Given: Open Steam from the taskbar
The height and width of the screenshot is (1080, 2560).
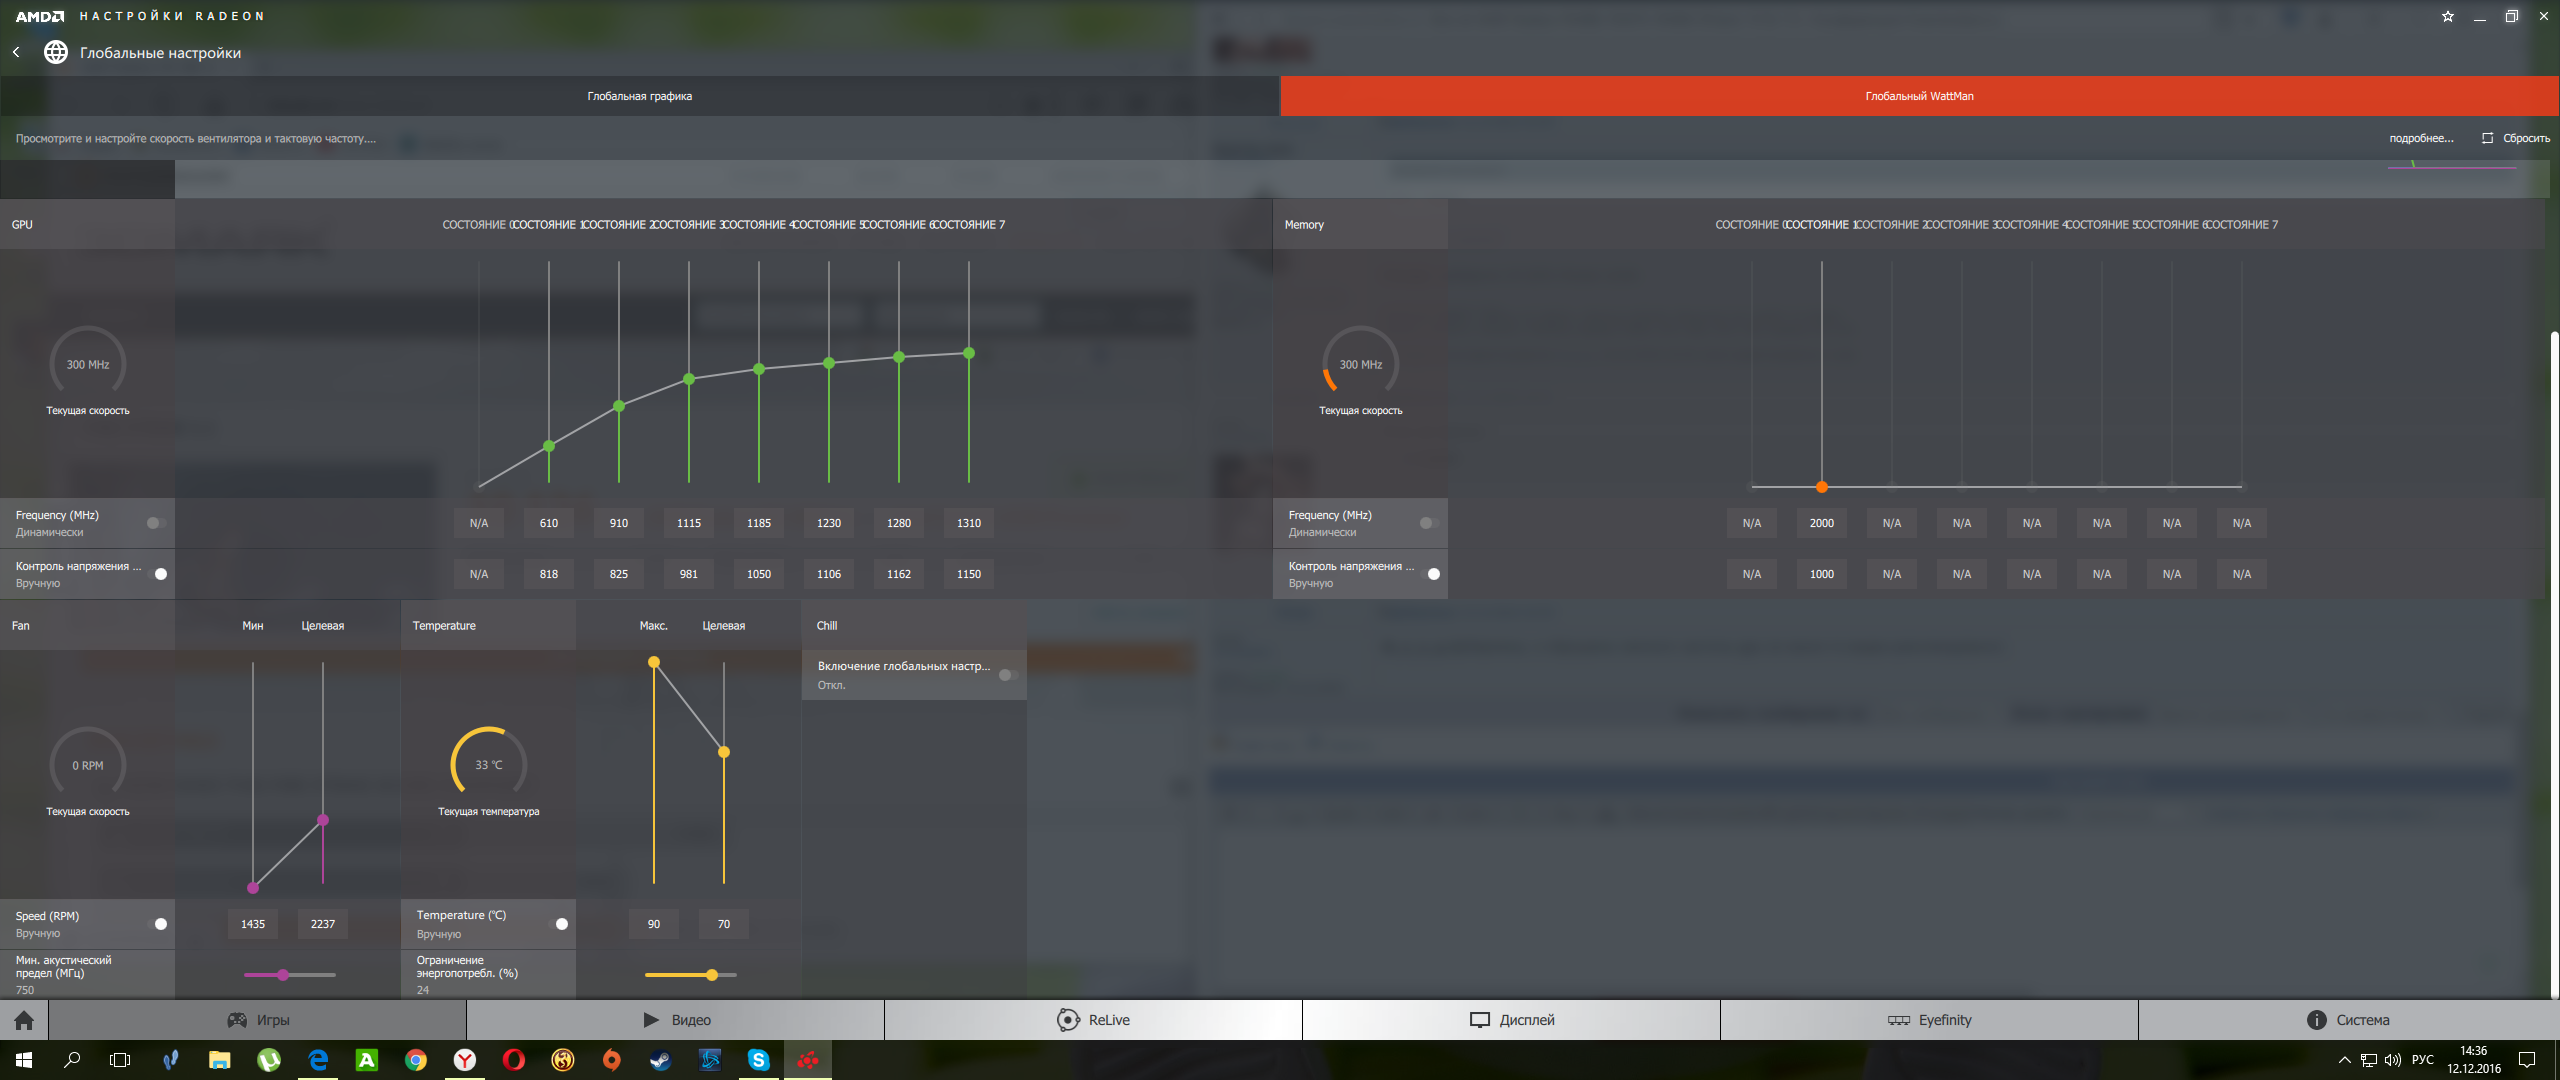Looking at the screenshot, I should coord(660,1060).
